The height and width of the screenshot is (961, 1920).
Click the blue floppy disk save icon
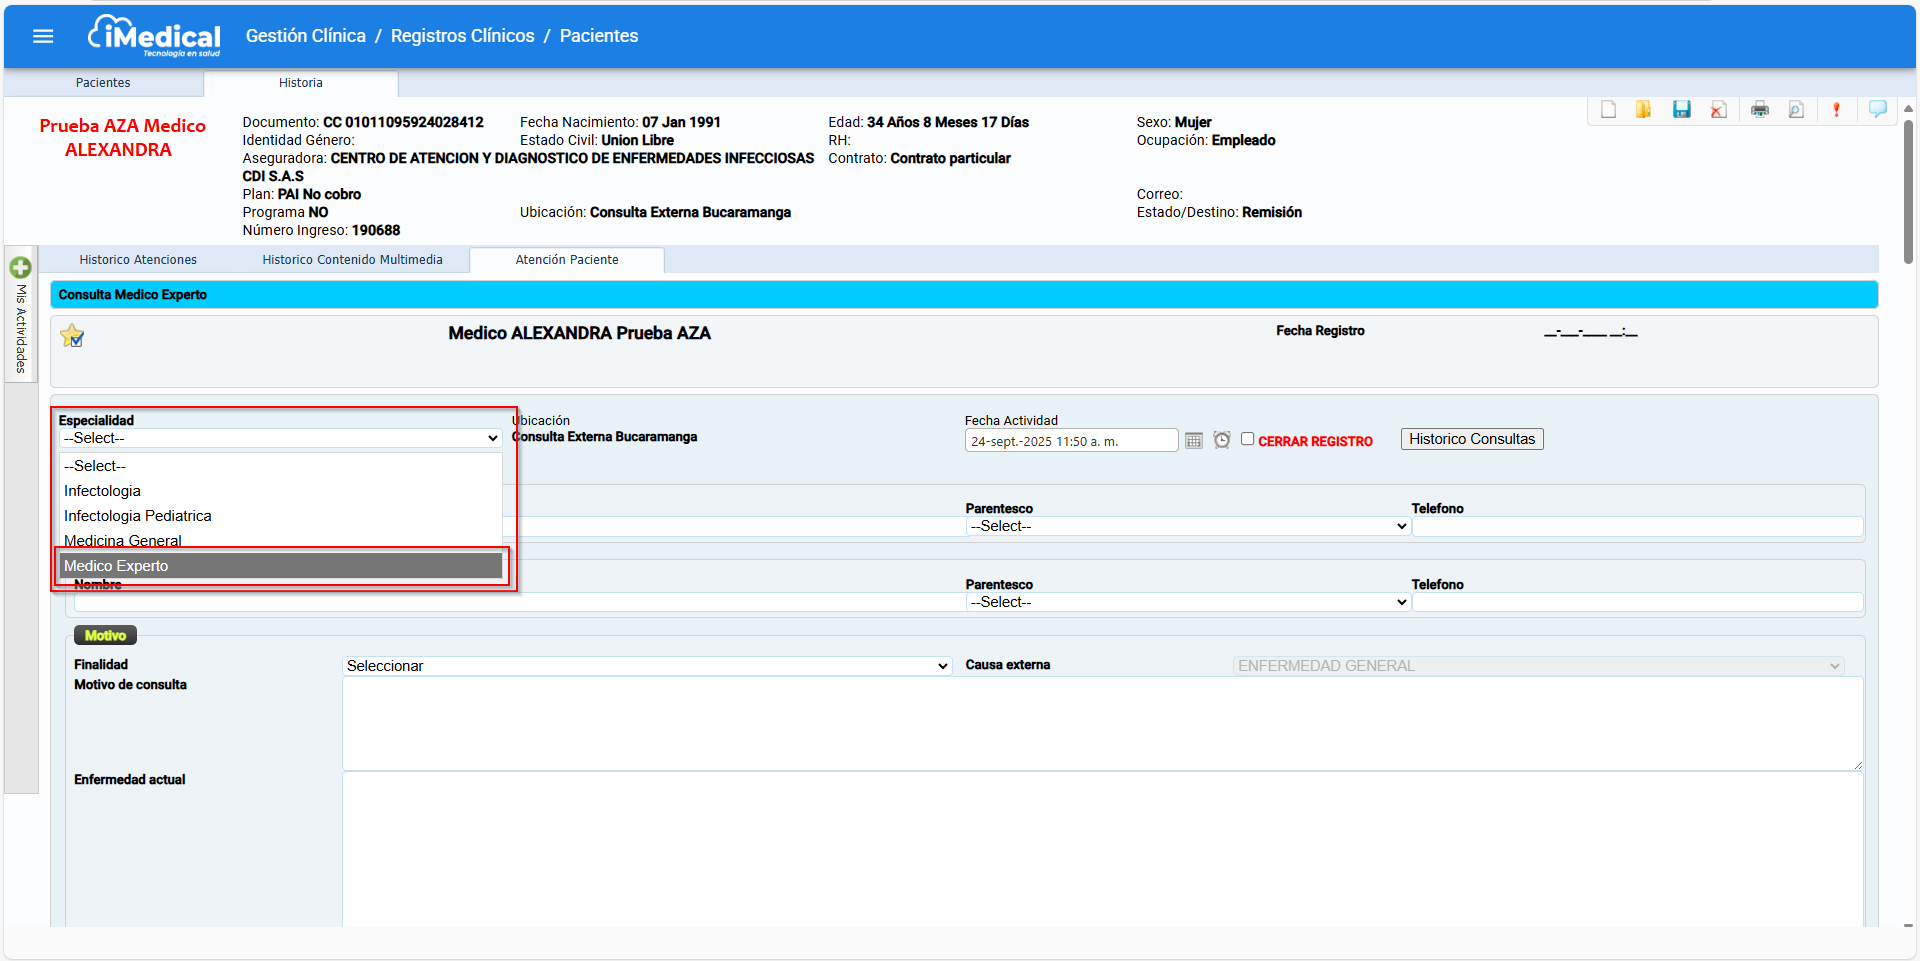(1681, 110)
